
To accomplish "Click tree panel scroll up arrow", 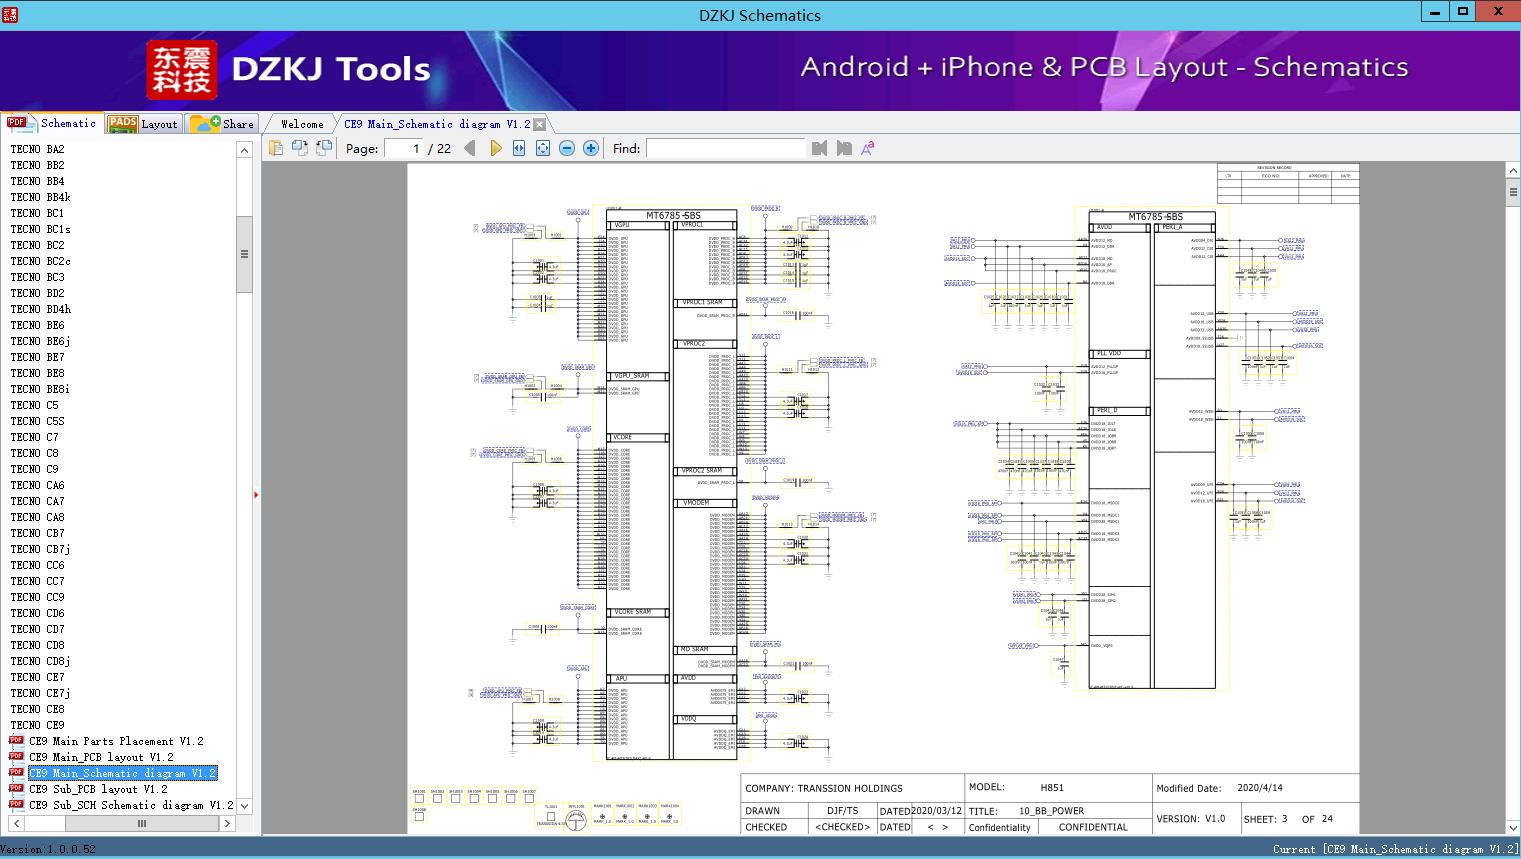I will coord(244,150).
